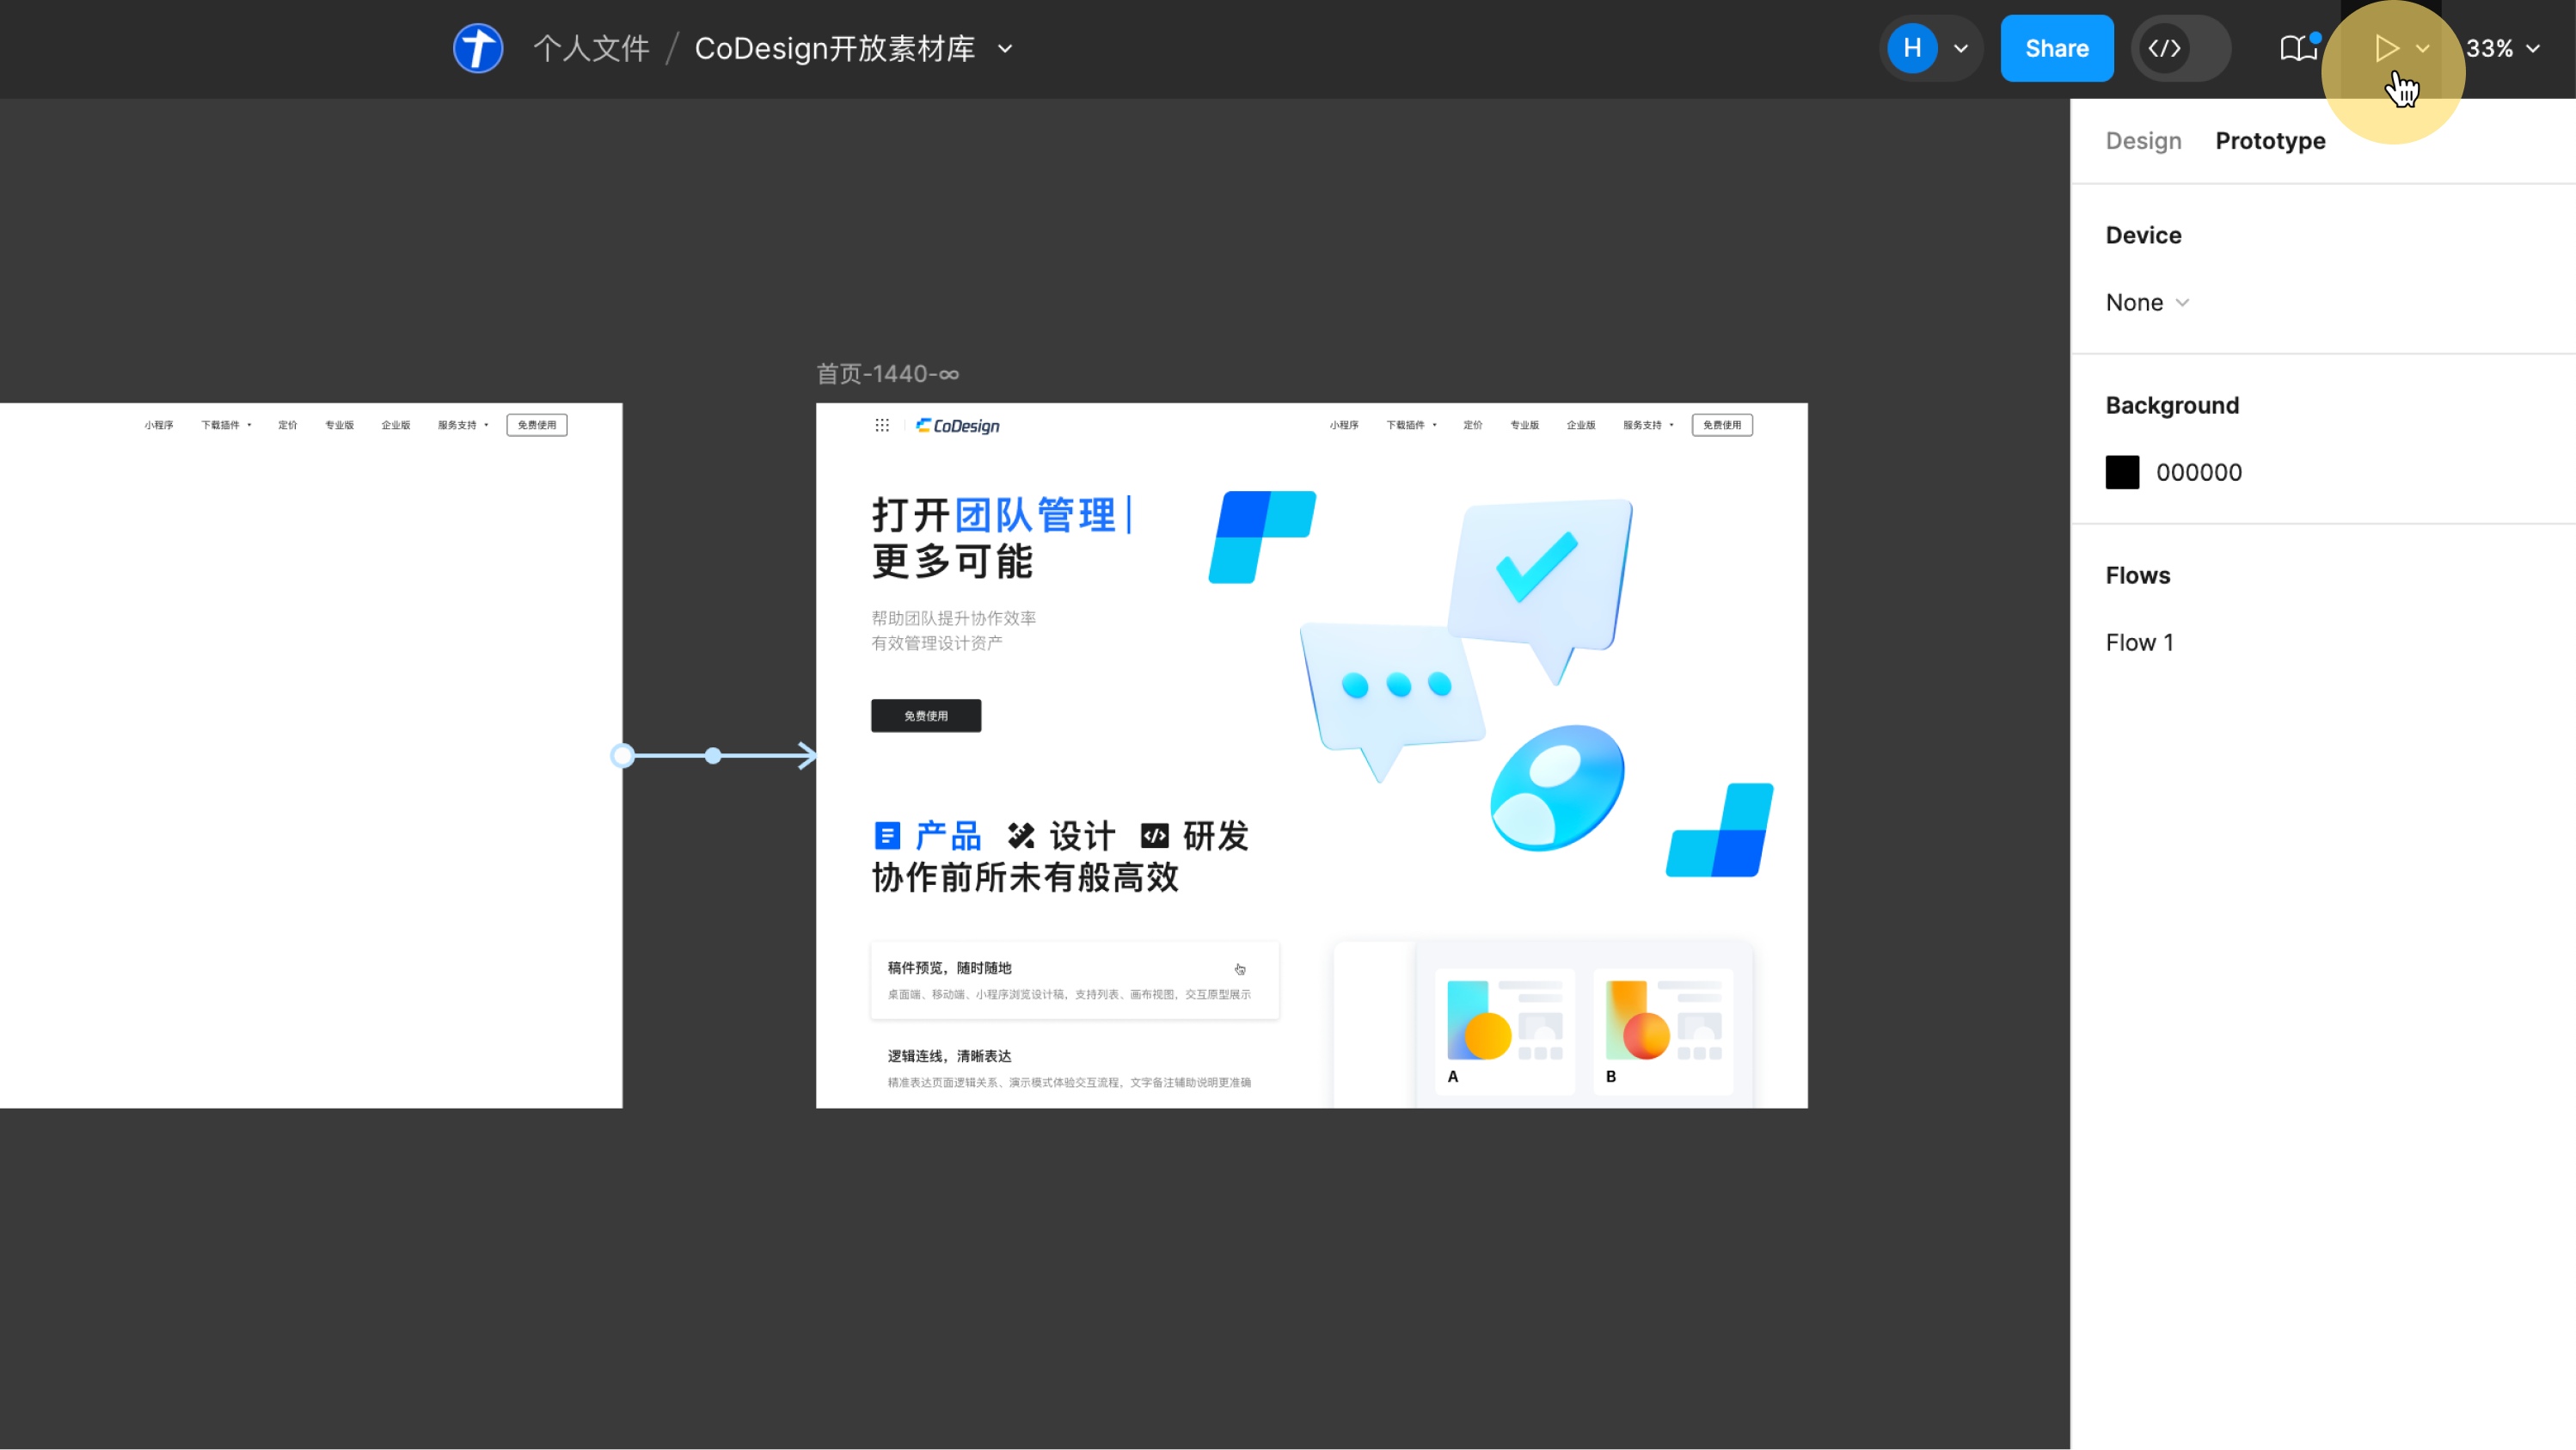Click the Flow 1 prototype flow

tap(2139, 641)
